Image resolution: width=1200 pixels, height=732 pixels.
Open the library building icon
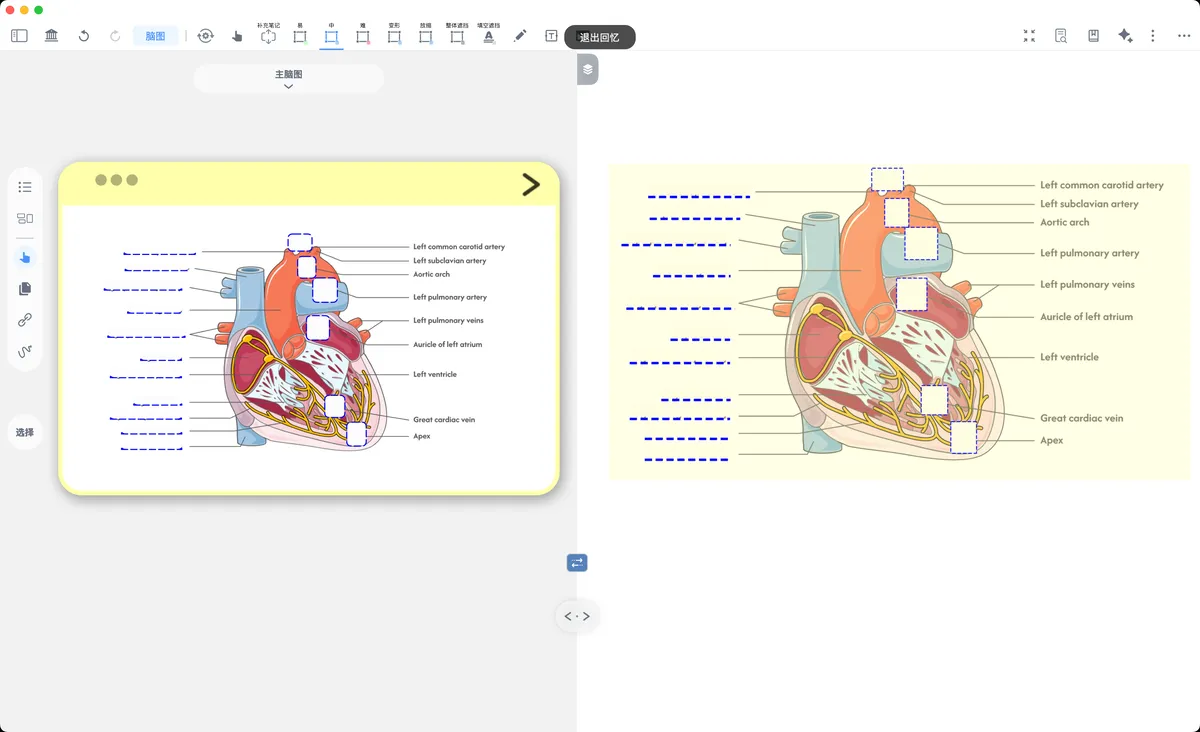click(x=51, y=36)
